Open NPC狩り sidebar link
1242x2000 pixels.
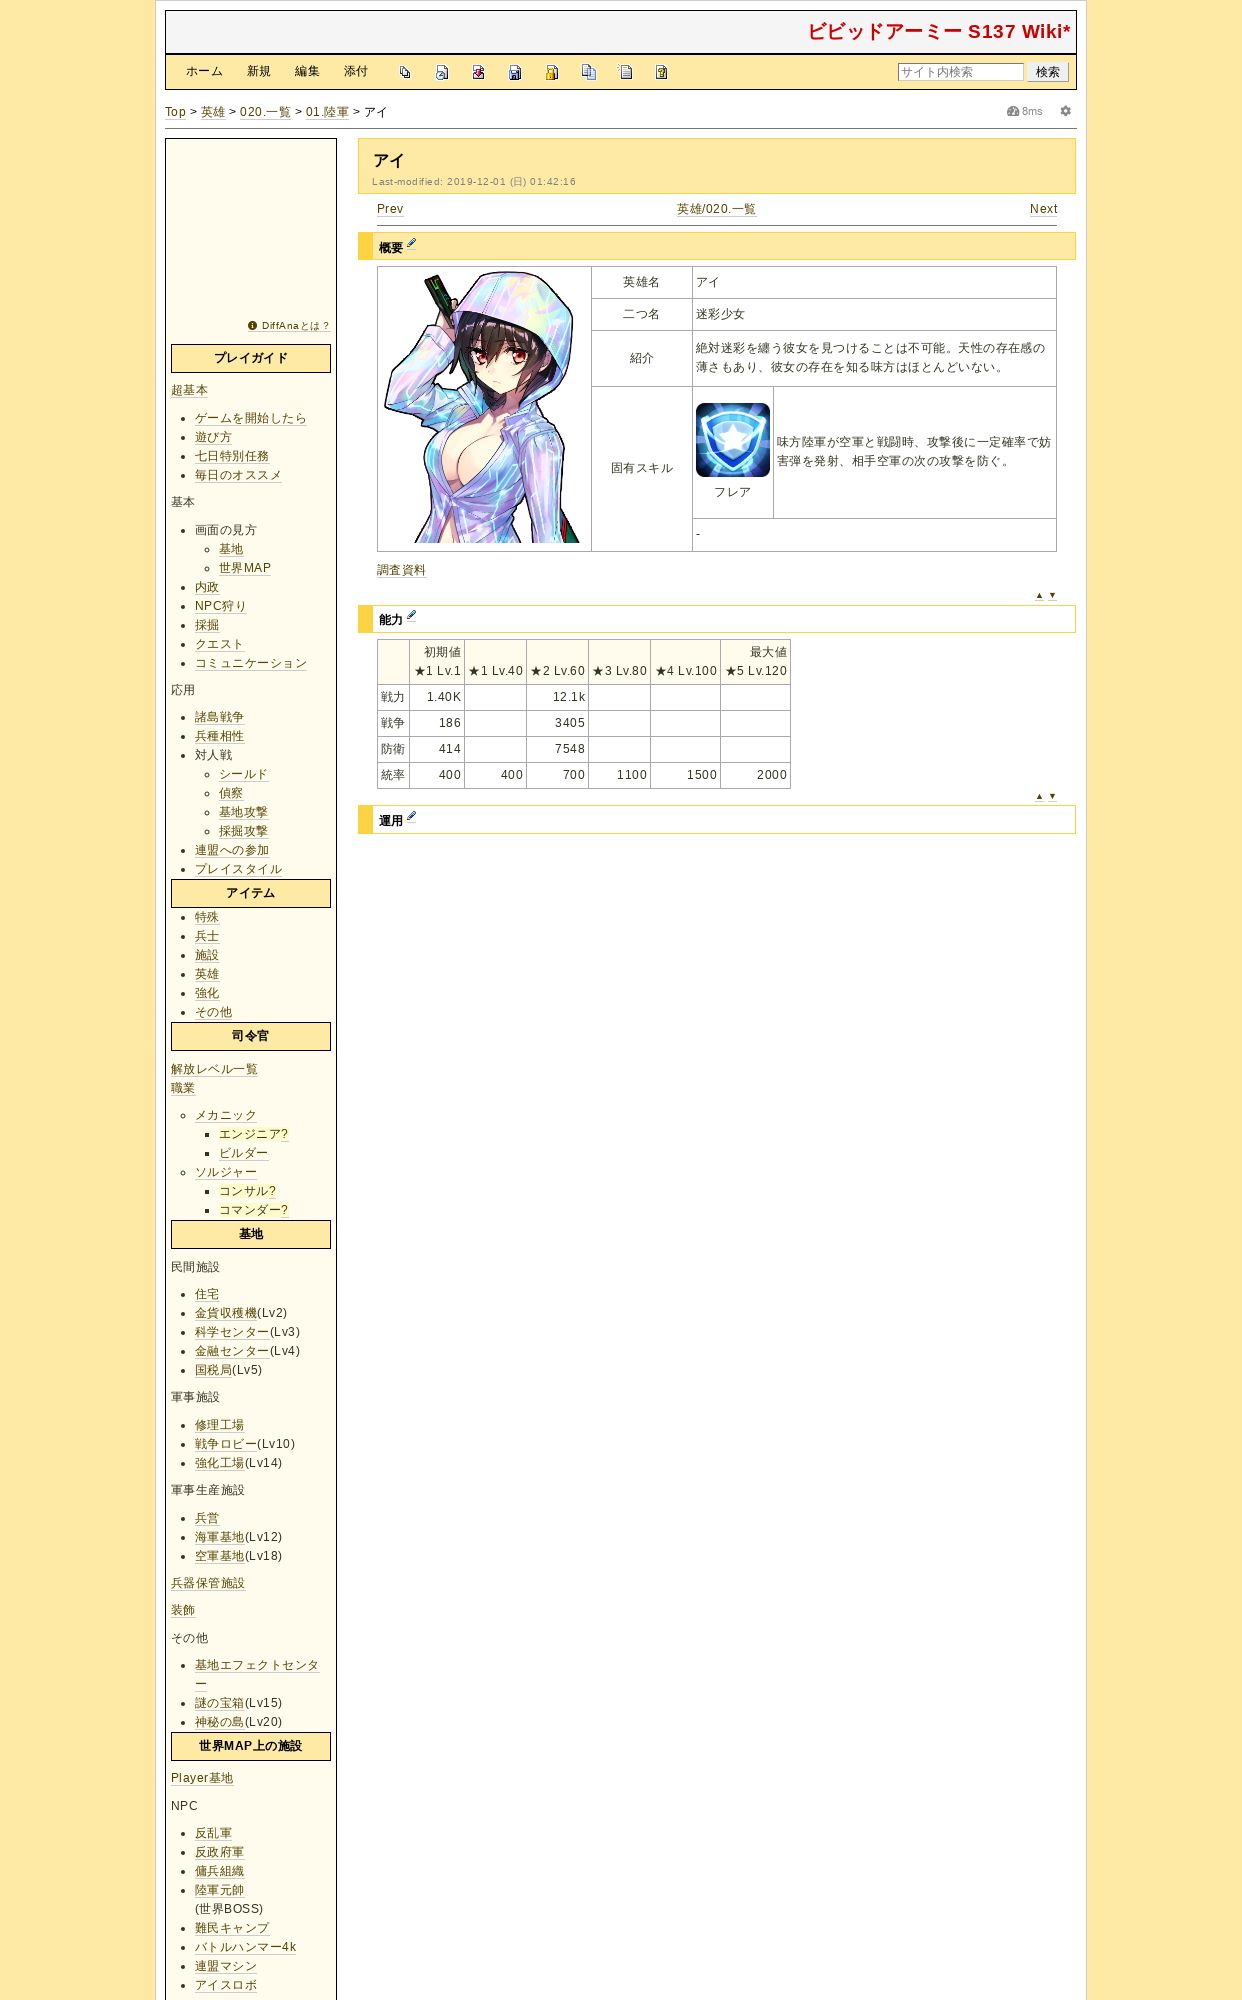click(220, 606)
